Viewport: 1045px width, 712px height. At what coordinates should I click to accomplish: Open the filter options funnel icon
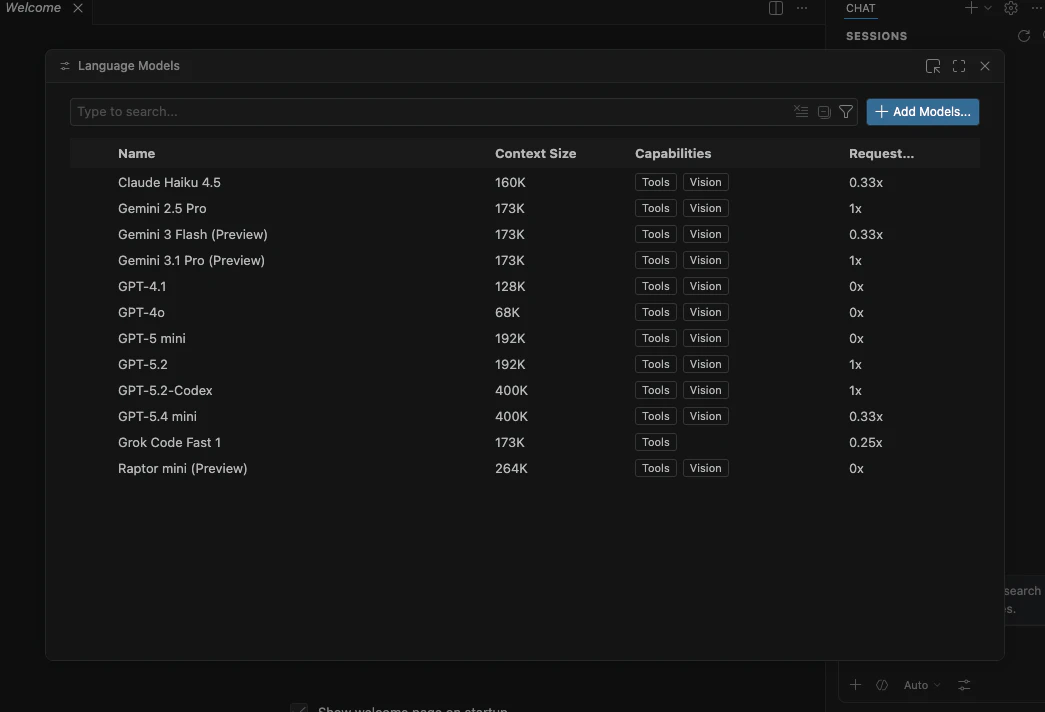[x=846, y=112]
